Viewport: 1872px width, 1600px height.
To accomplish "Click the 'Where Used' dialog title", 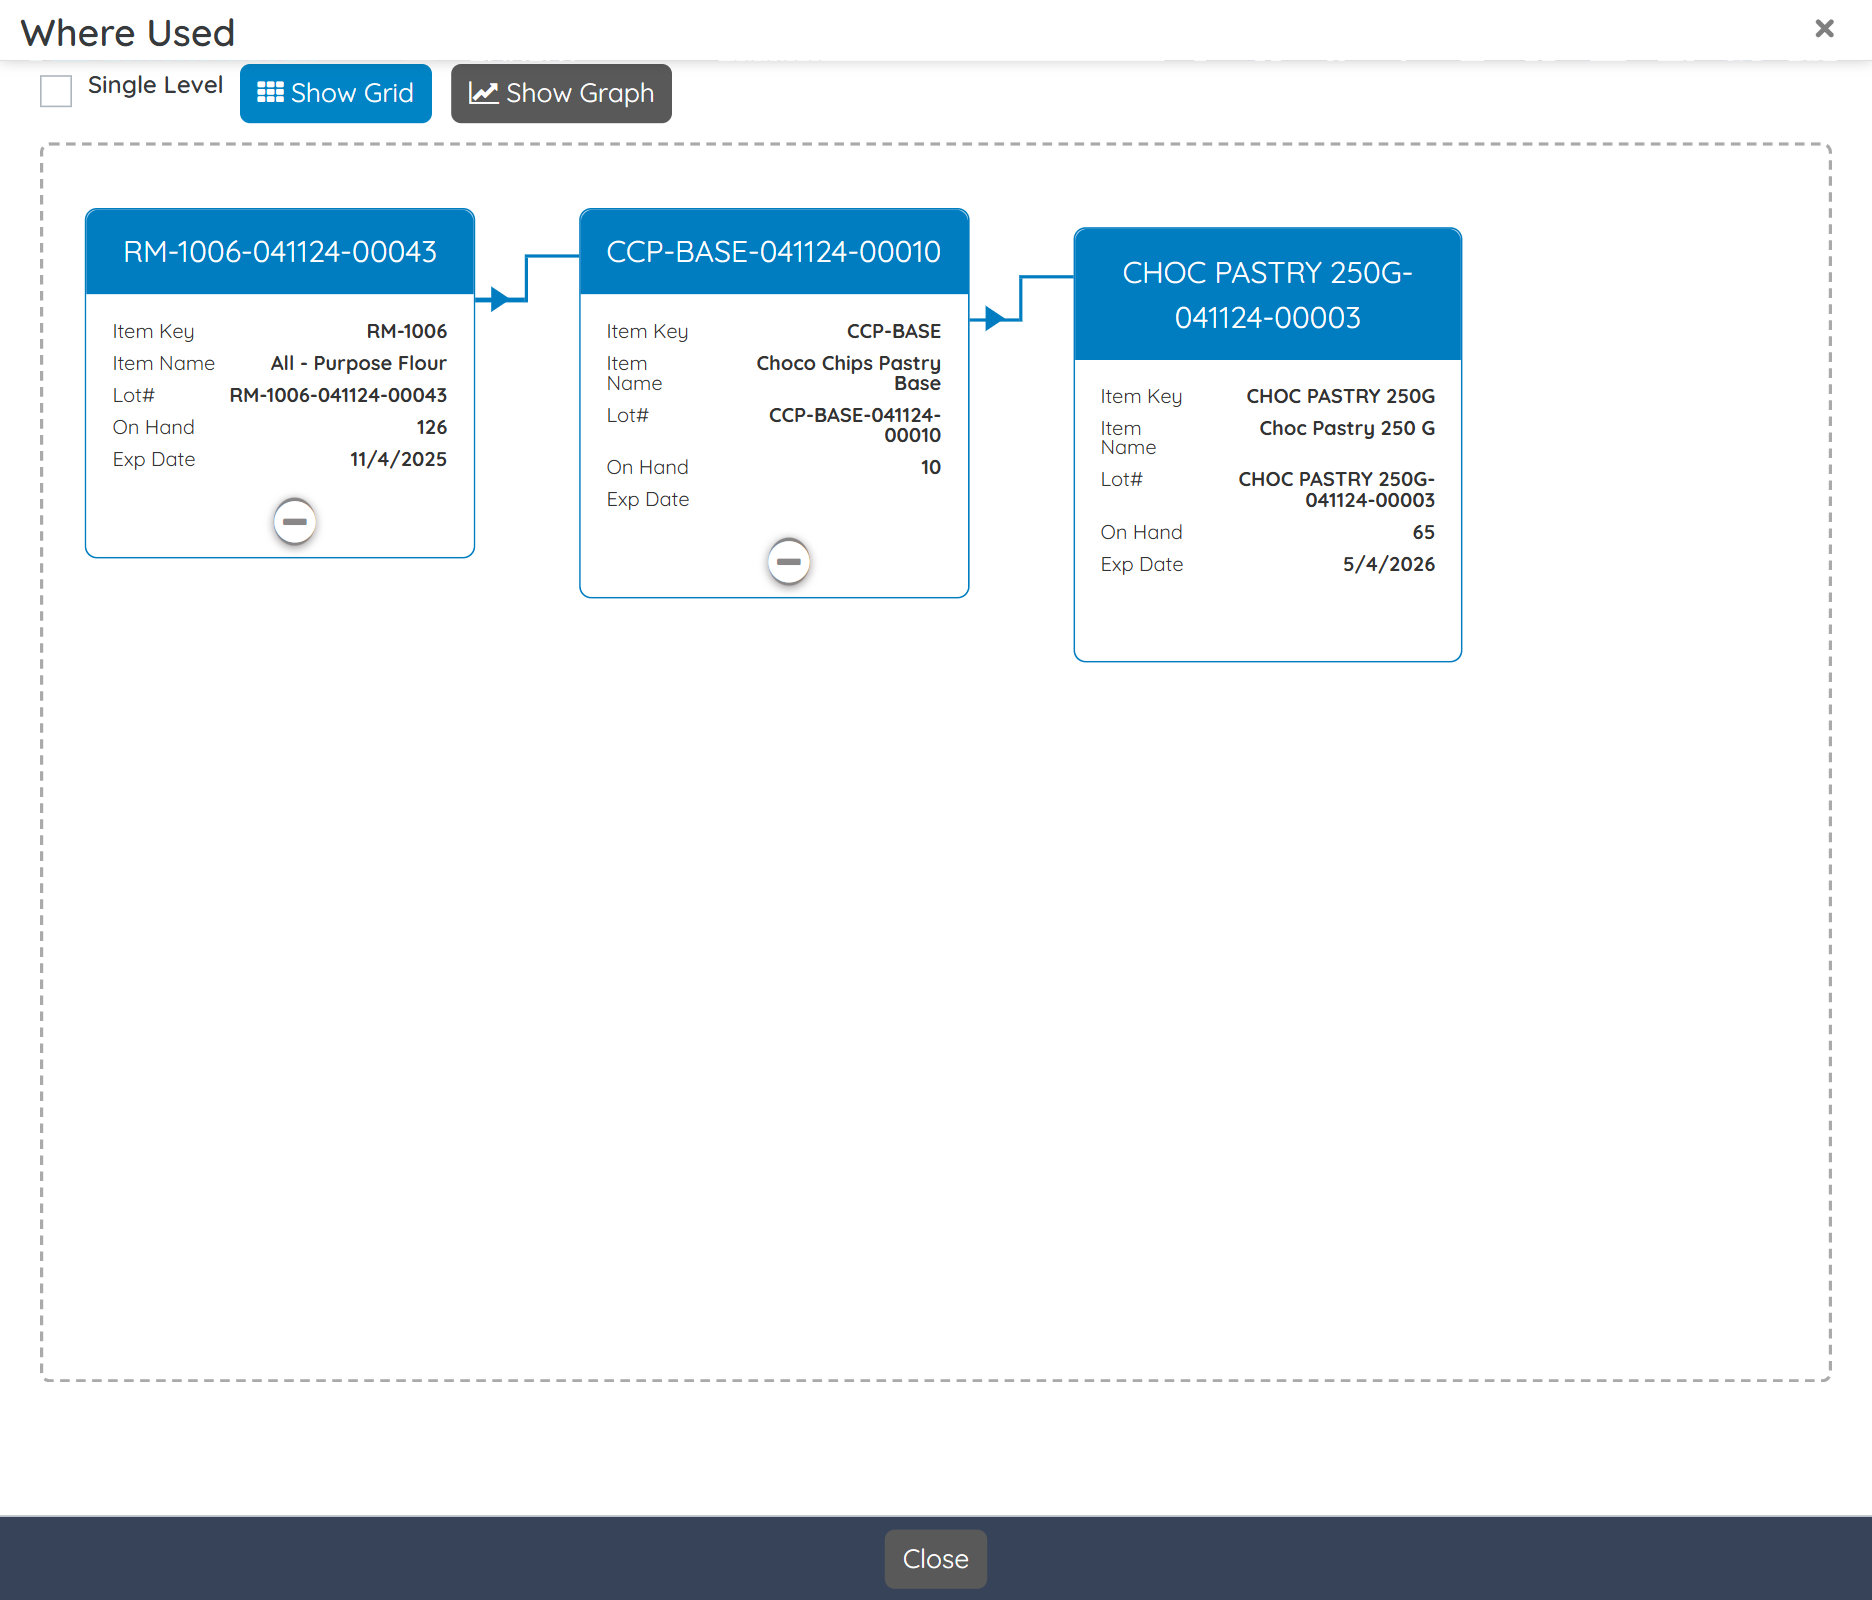I will click(x=128, y=33).
